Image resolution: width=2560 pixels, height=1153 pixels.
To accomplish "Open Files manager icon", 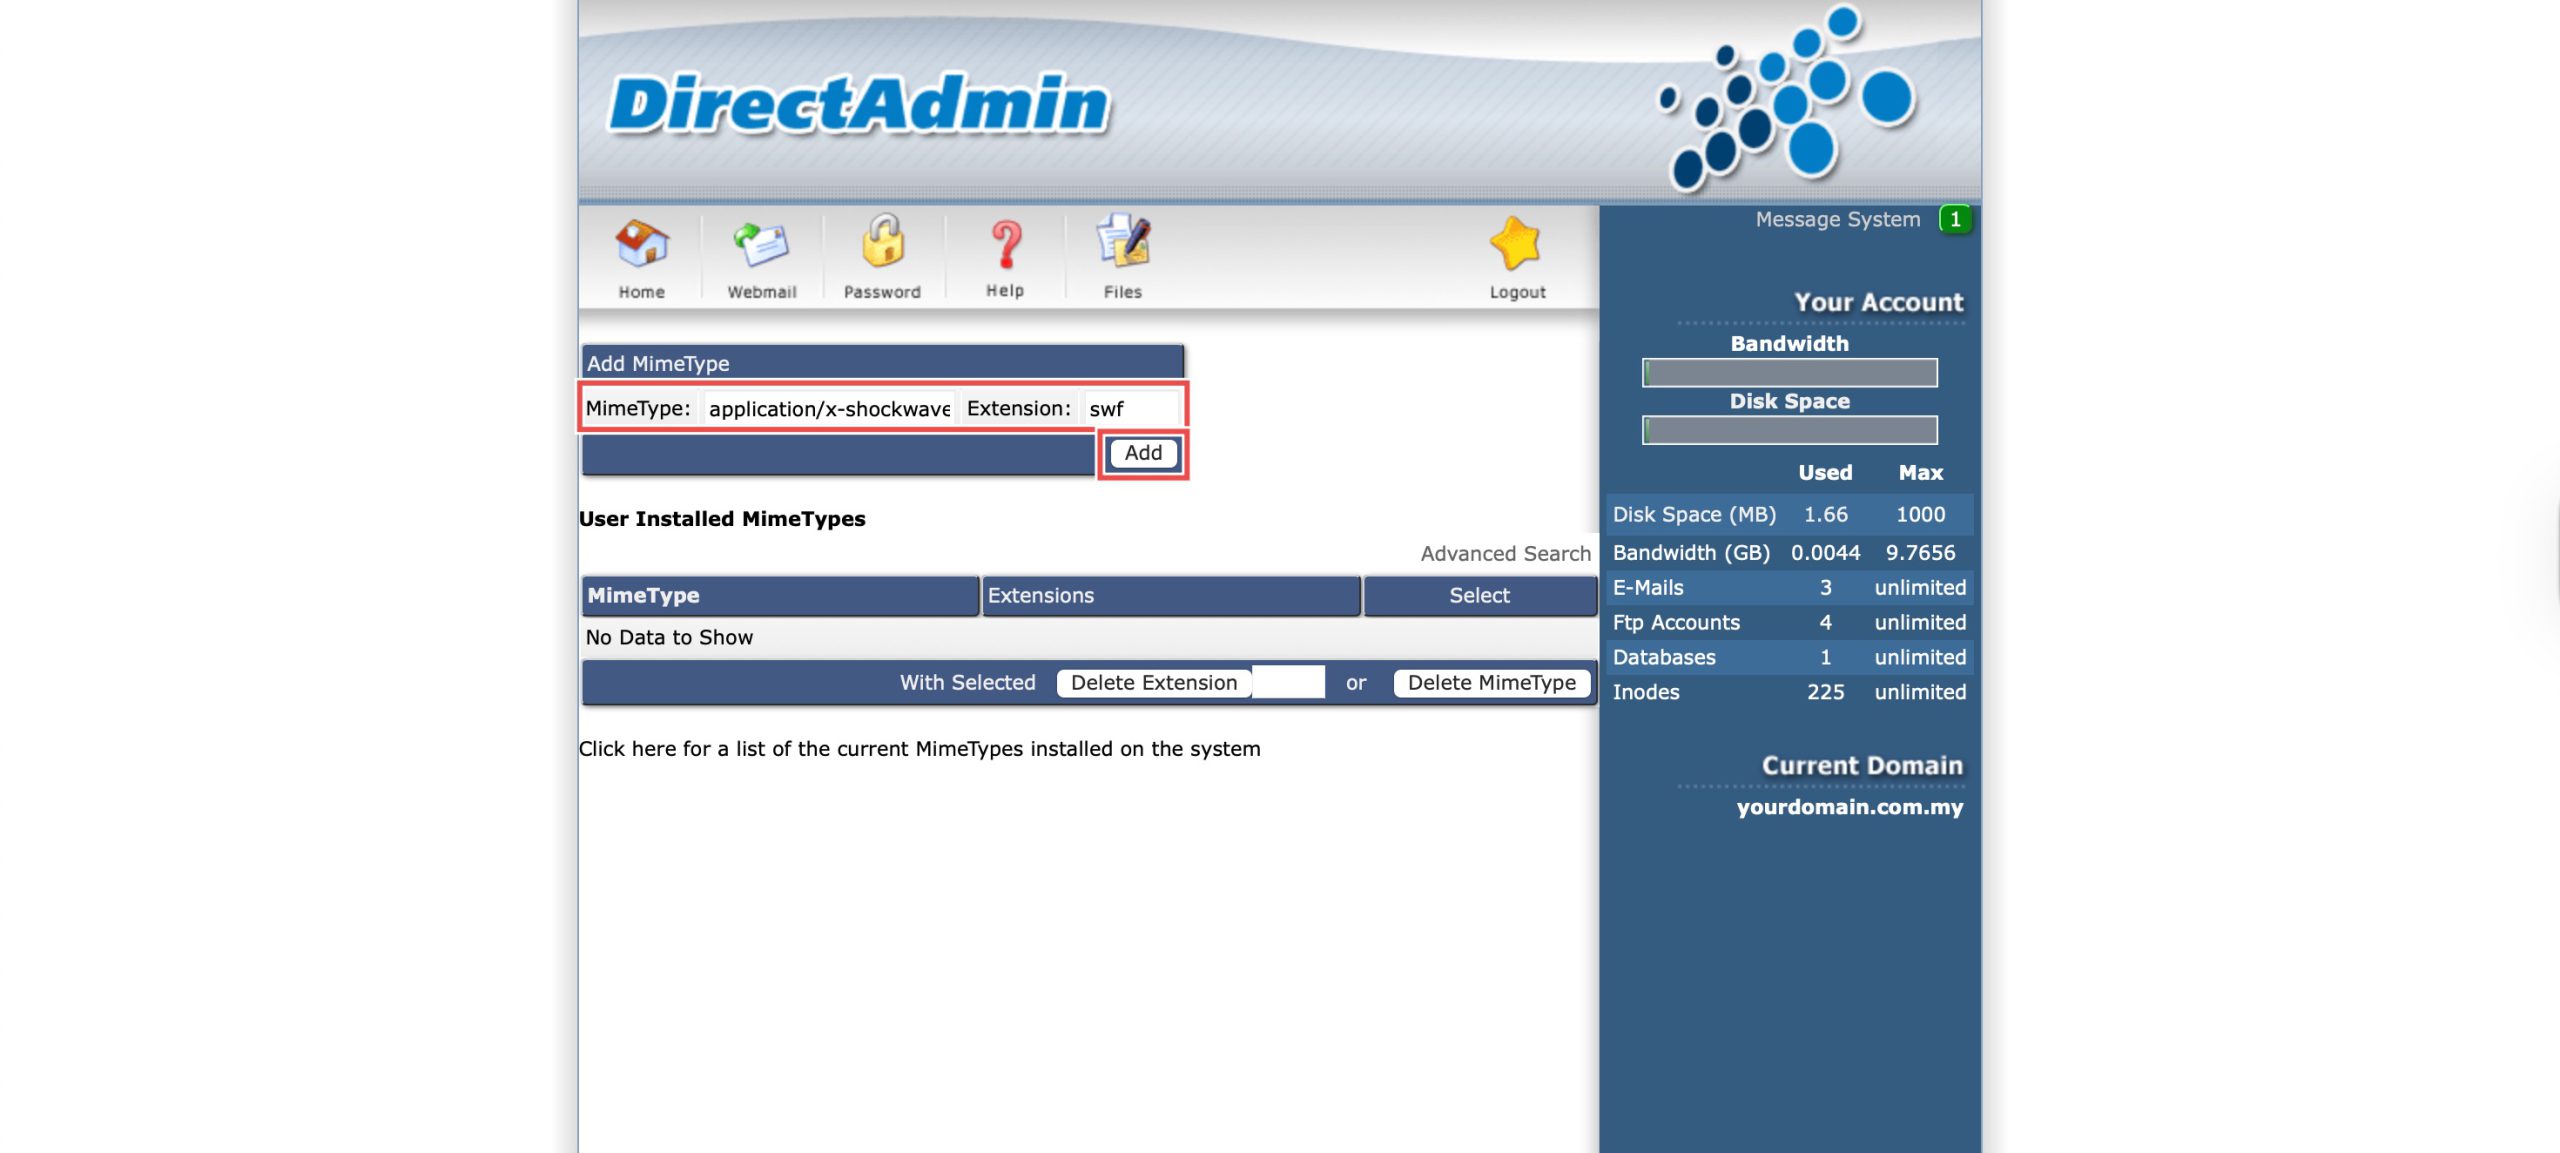I will 1123,242.
